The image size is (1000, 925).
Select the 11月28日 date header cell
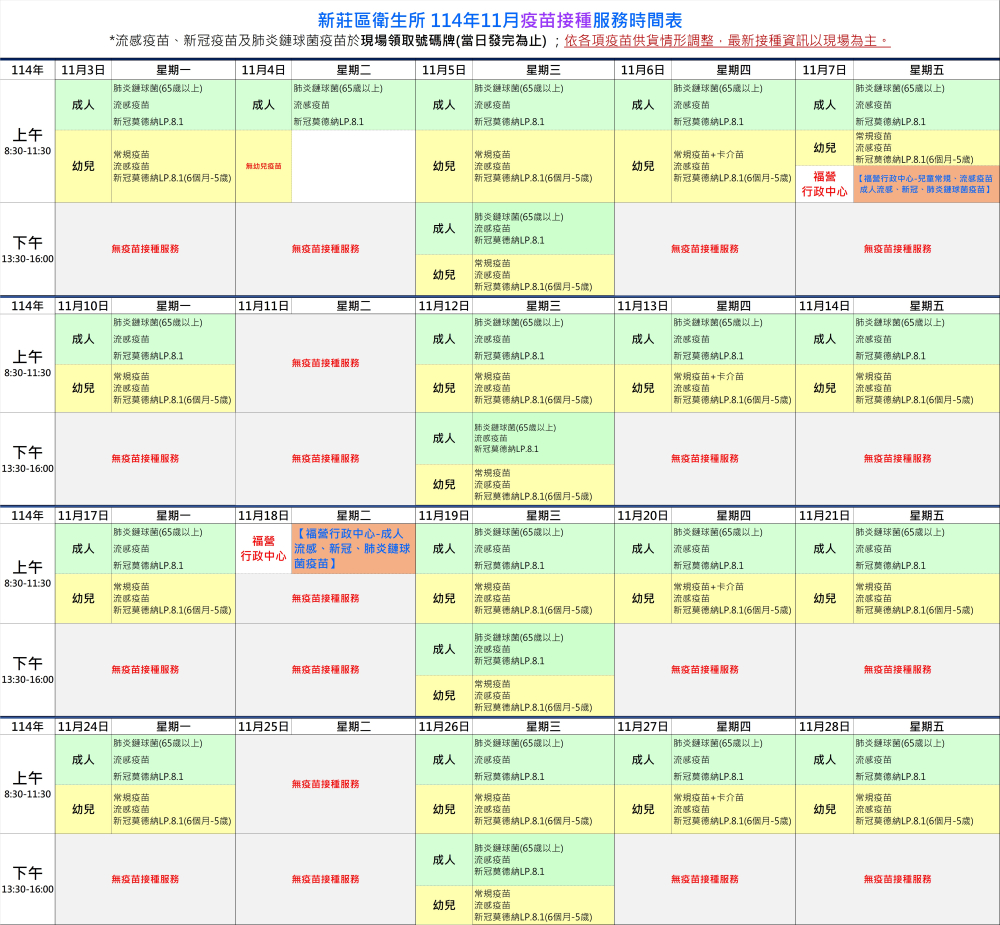(824, 727)
